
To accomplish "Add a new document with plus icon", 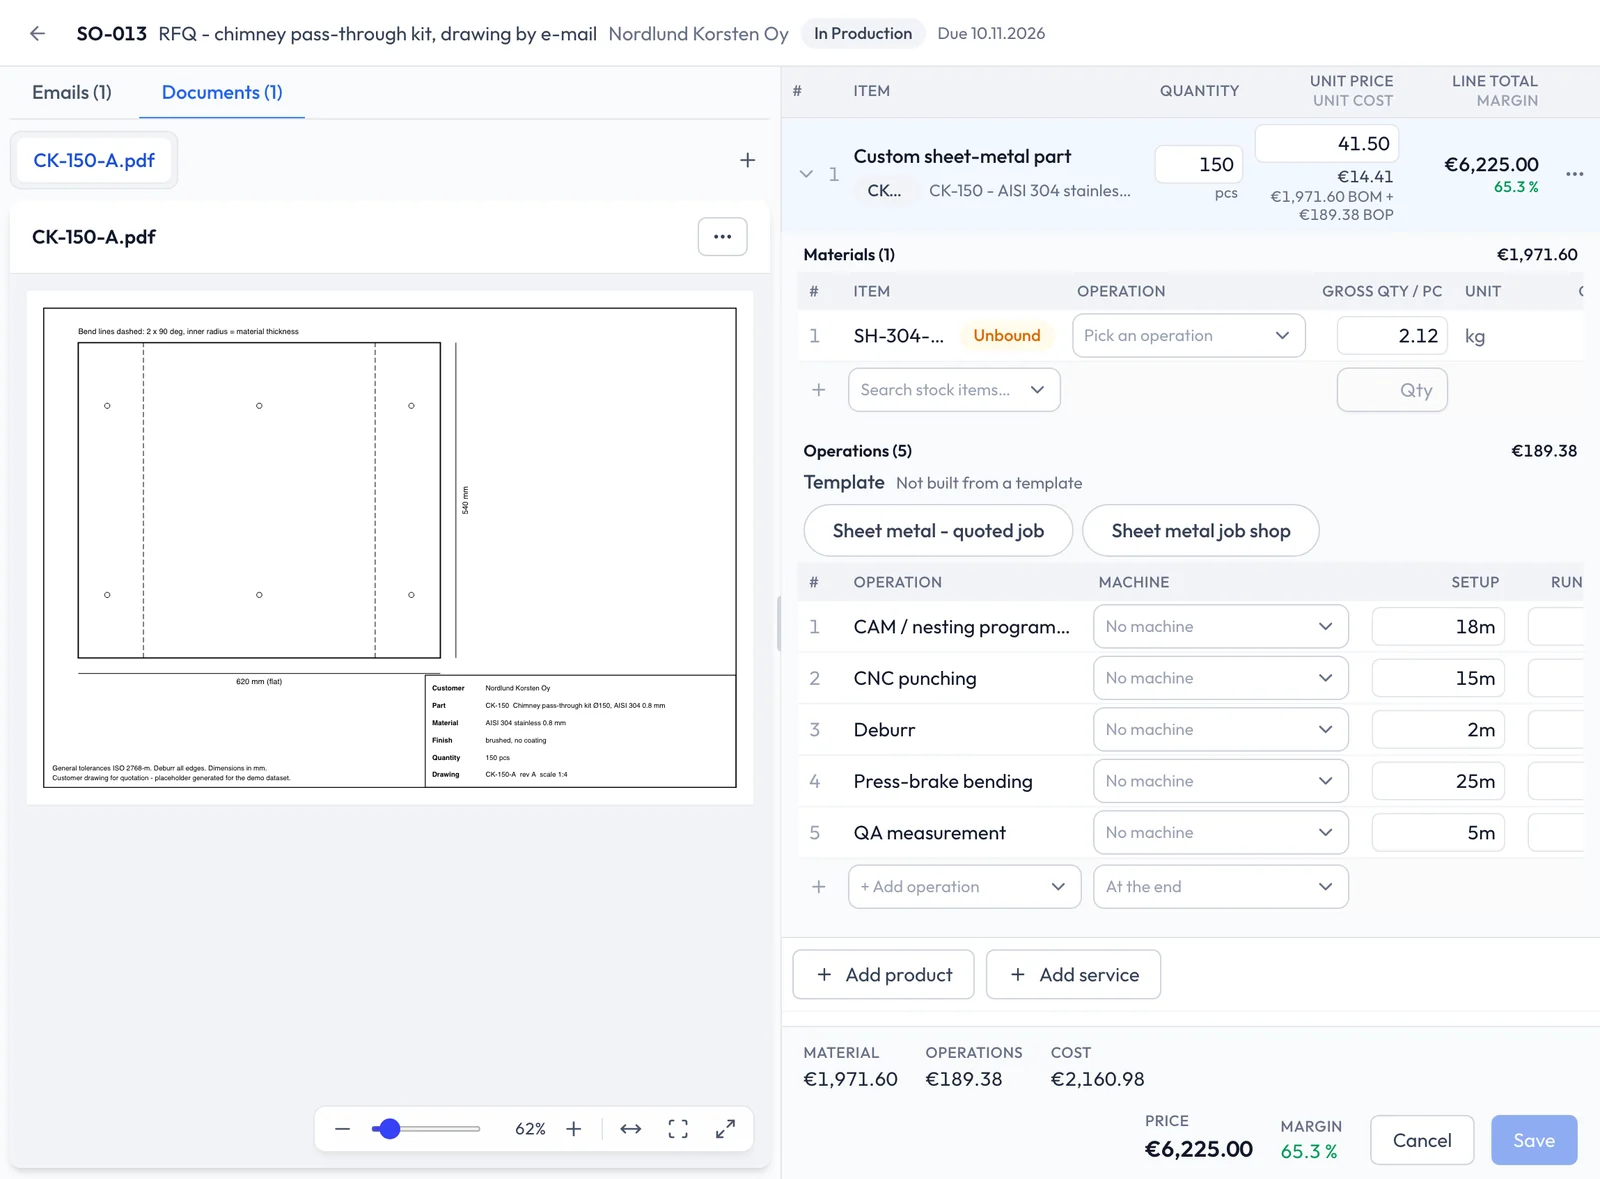I will click(747, 160).
